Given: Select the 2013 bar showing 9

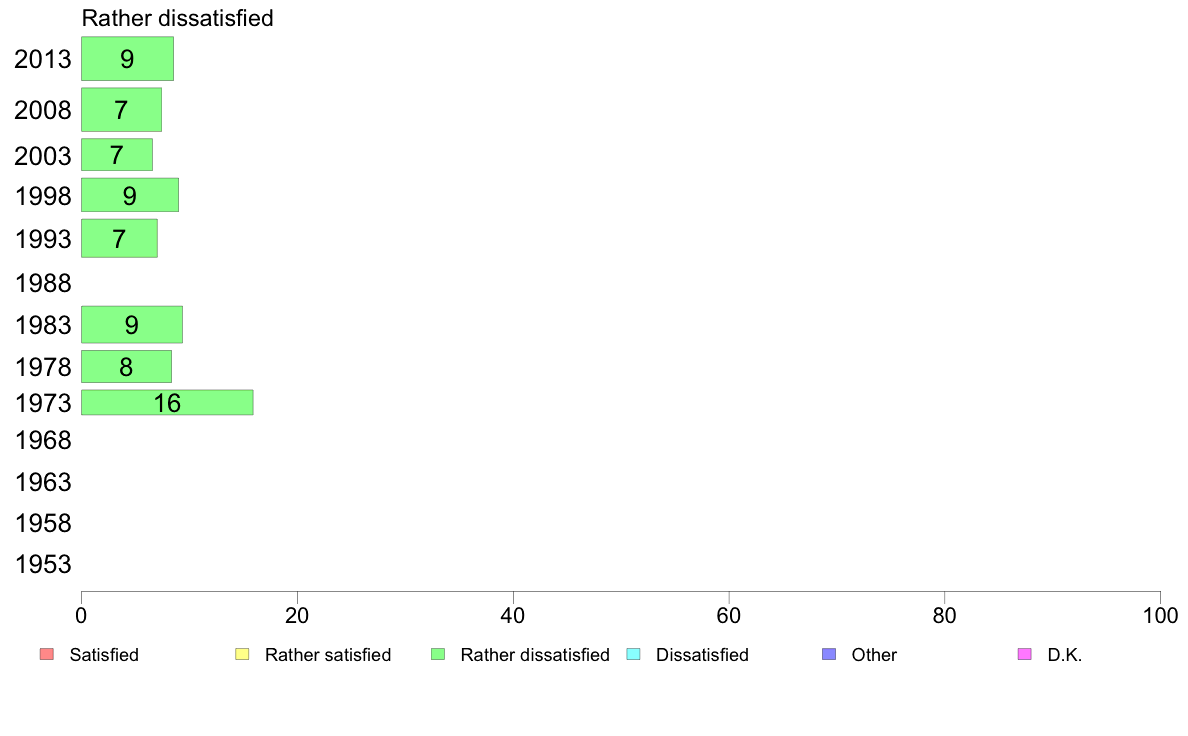Looking at the screenshot, I should [x=127, y=58].
